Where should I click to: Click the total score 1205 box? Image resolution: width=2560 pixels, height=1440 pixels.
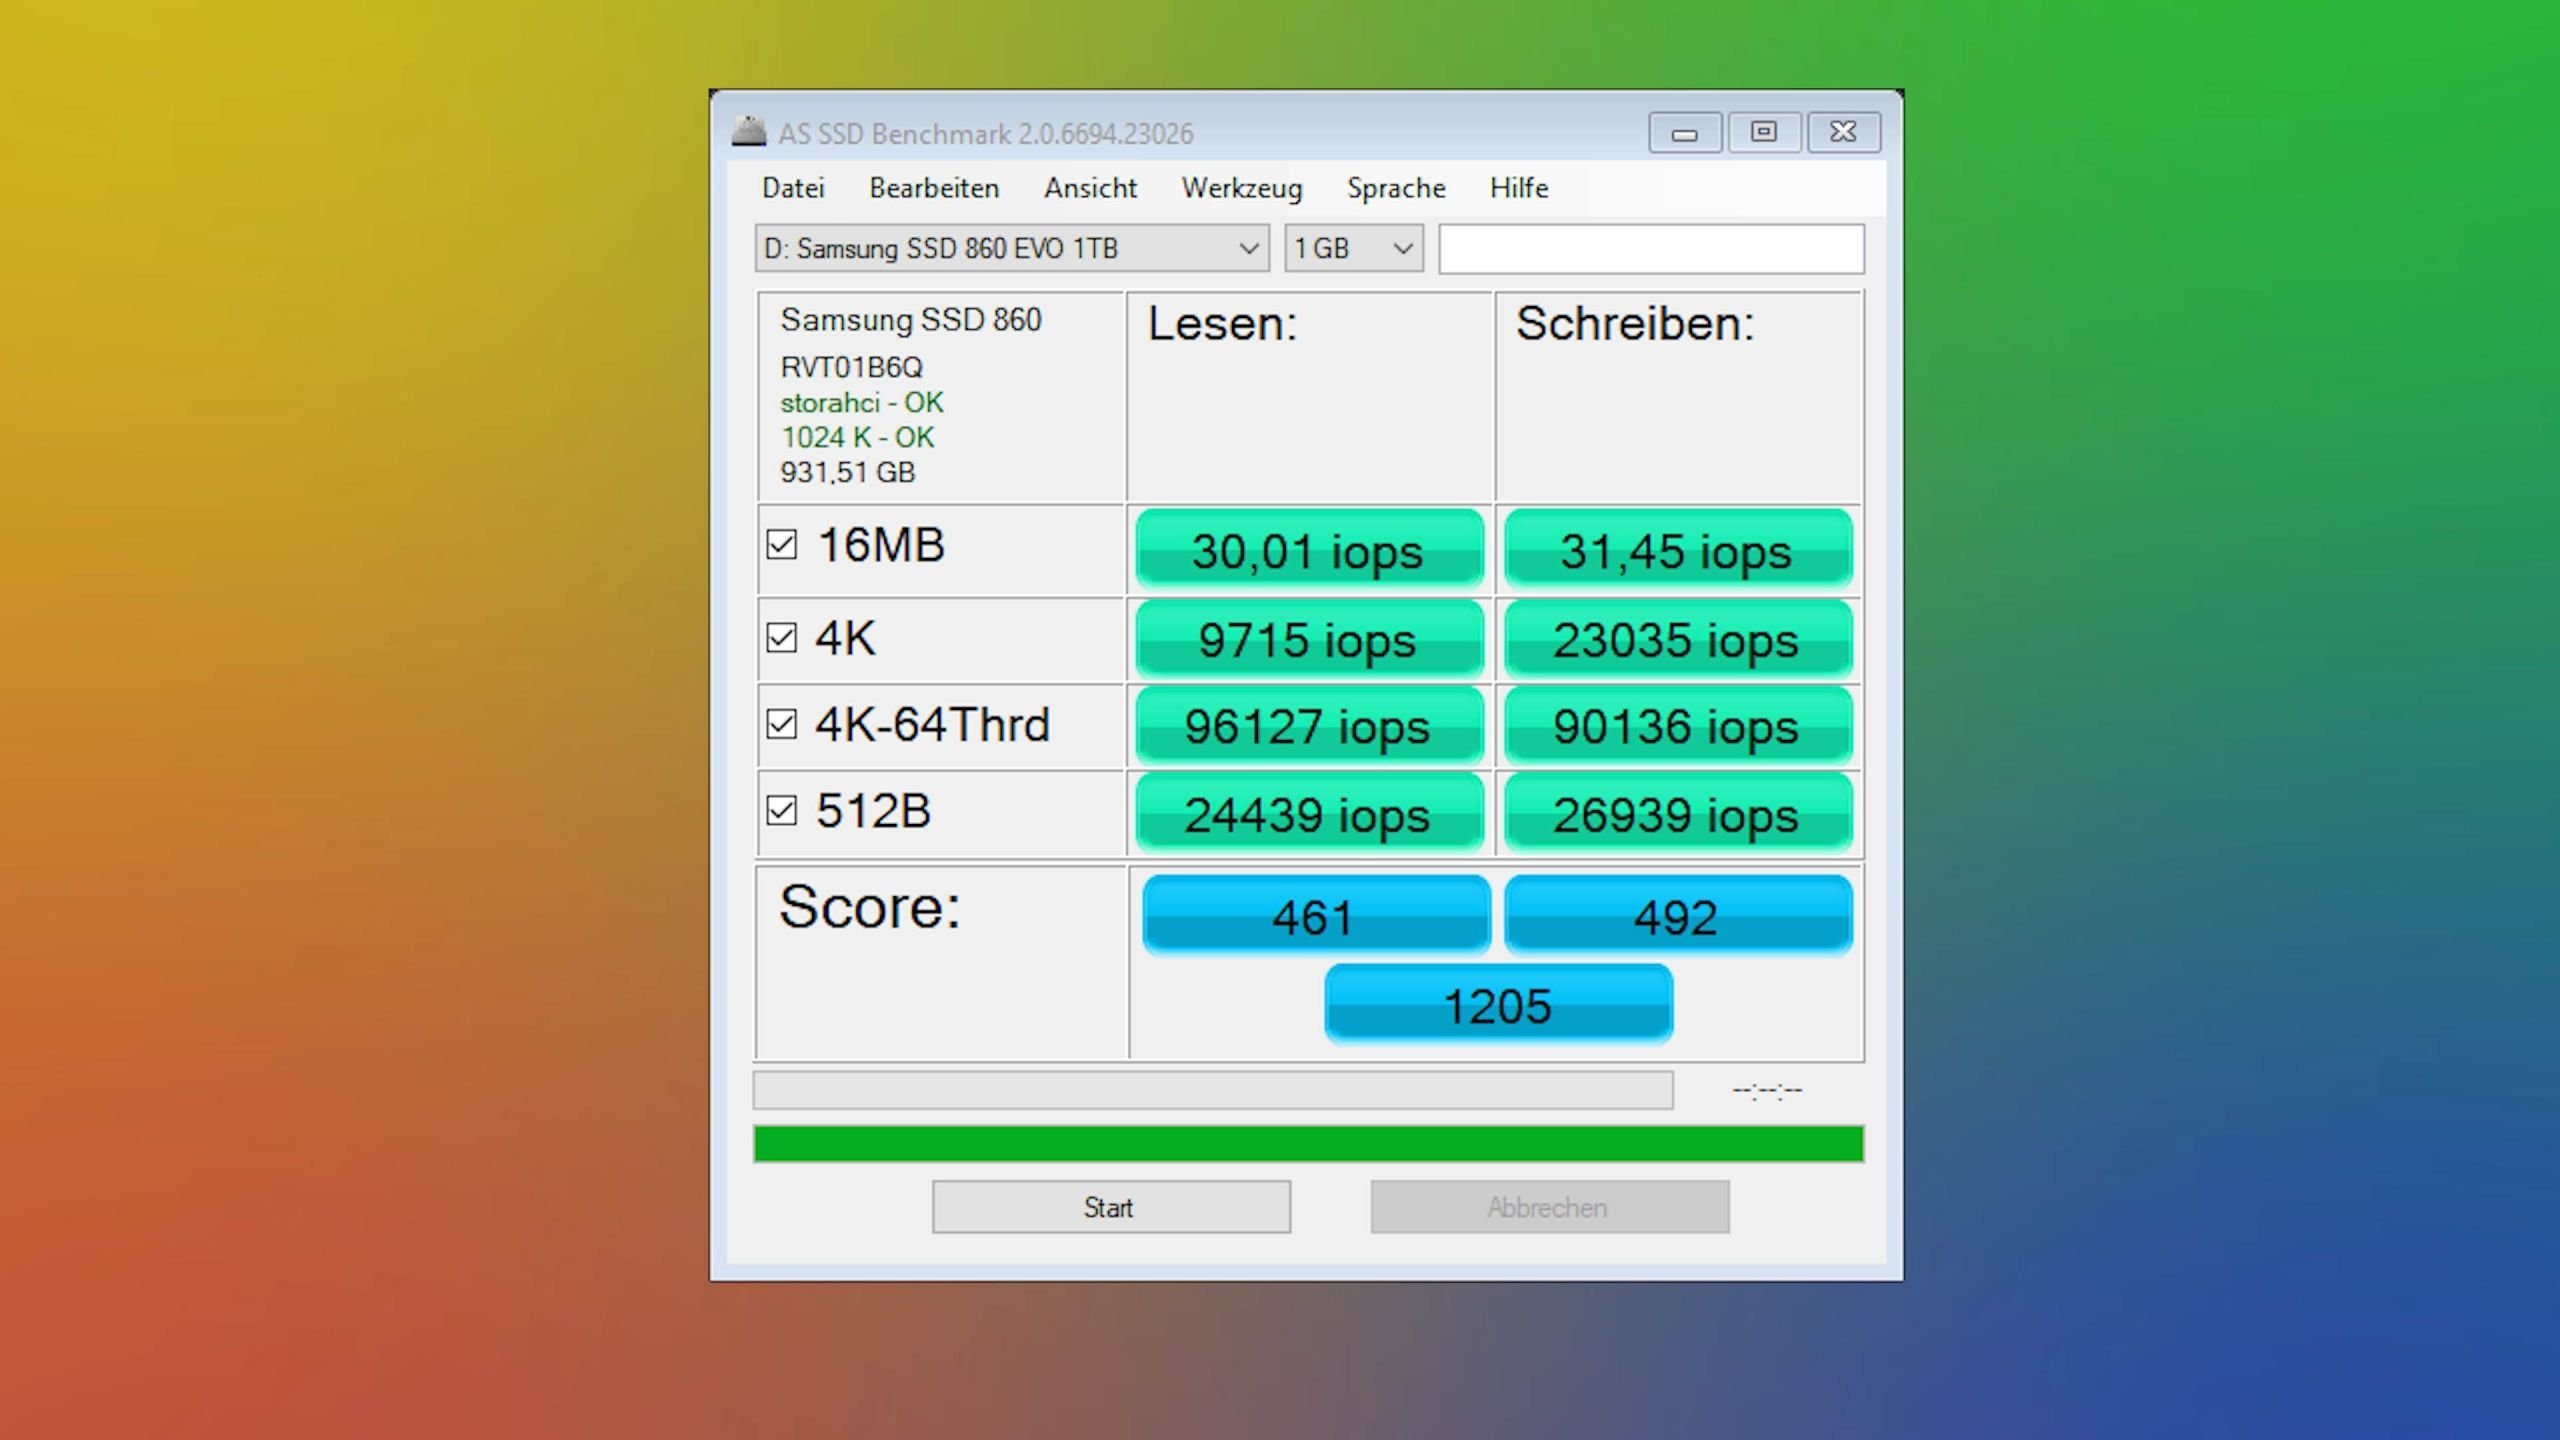click(1497, 1005)
